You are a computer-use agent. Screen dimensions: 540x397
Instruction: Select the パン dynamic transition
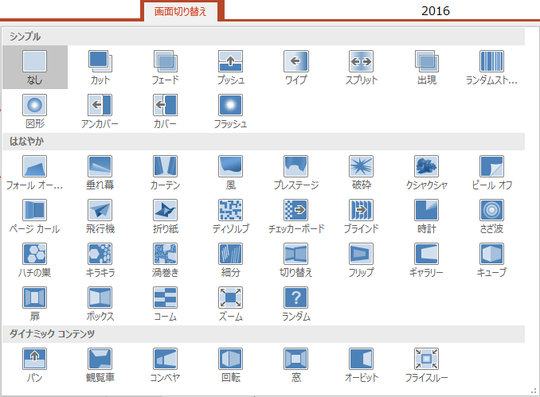(35, 365)
